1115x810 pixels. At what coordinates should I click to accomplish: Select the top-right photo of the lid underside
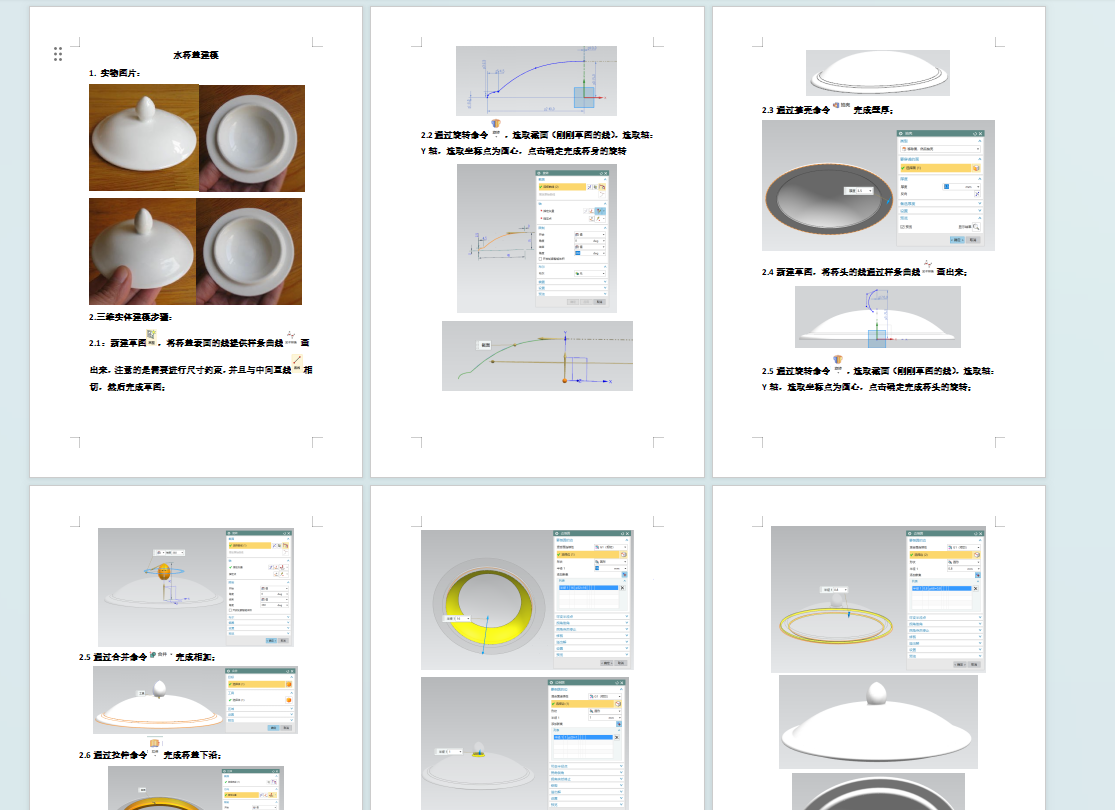[252, 139]
